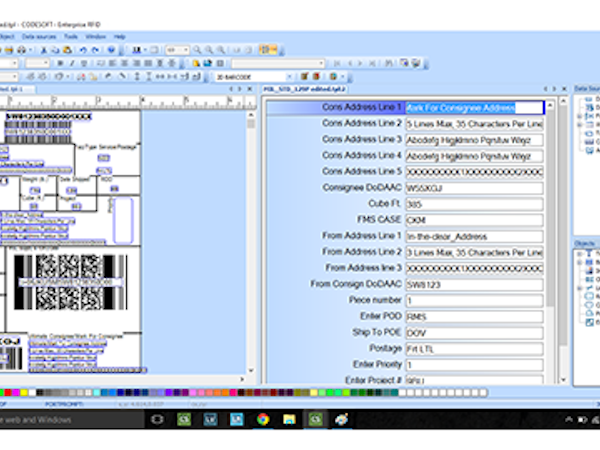Click the blue Help icon in toolbar
The height and width of the screenshot is (450, 600).
(x=111, y=50)
